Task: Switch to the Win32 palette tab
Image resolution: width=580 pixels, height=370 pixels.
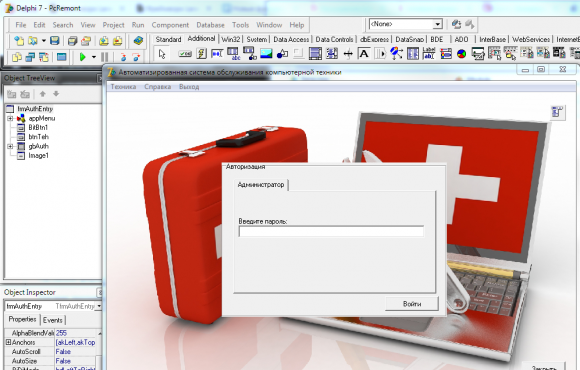Action: coord(231,39)
